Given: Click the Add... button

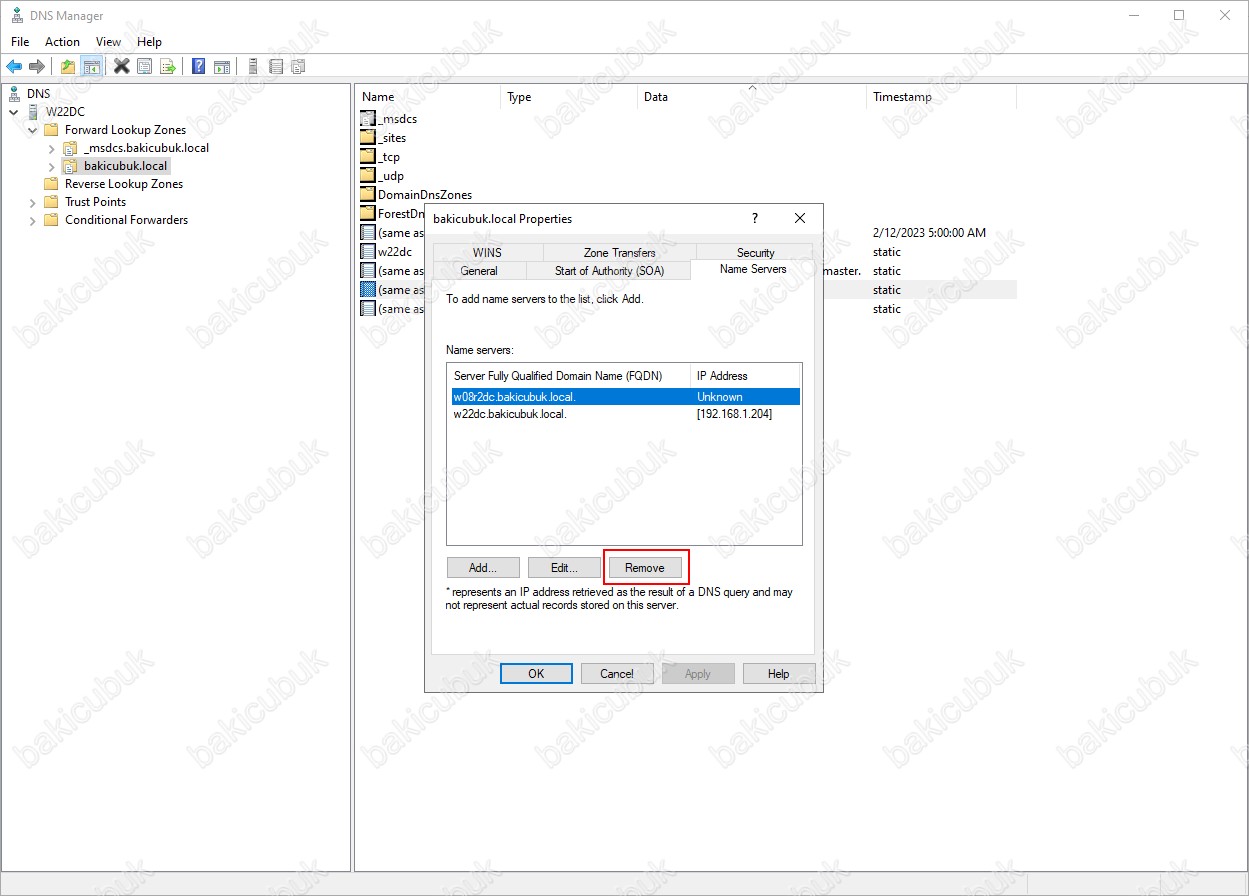Looking at the screenshot, I should (483, 568).
